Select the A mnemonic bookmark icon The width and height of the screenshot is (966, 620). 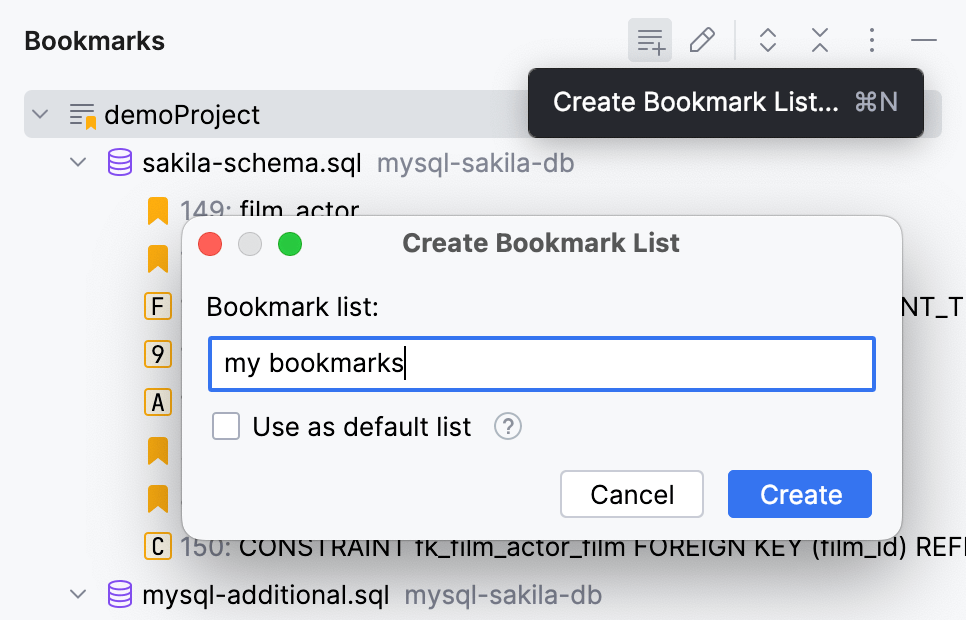[157, 402]
